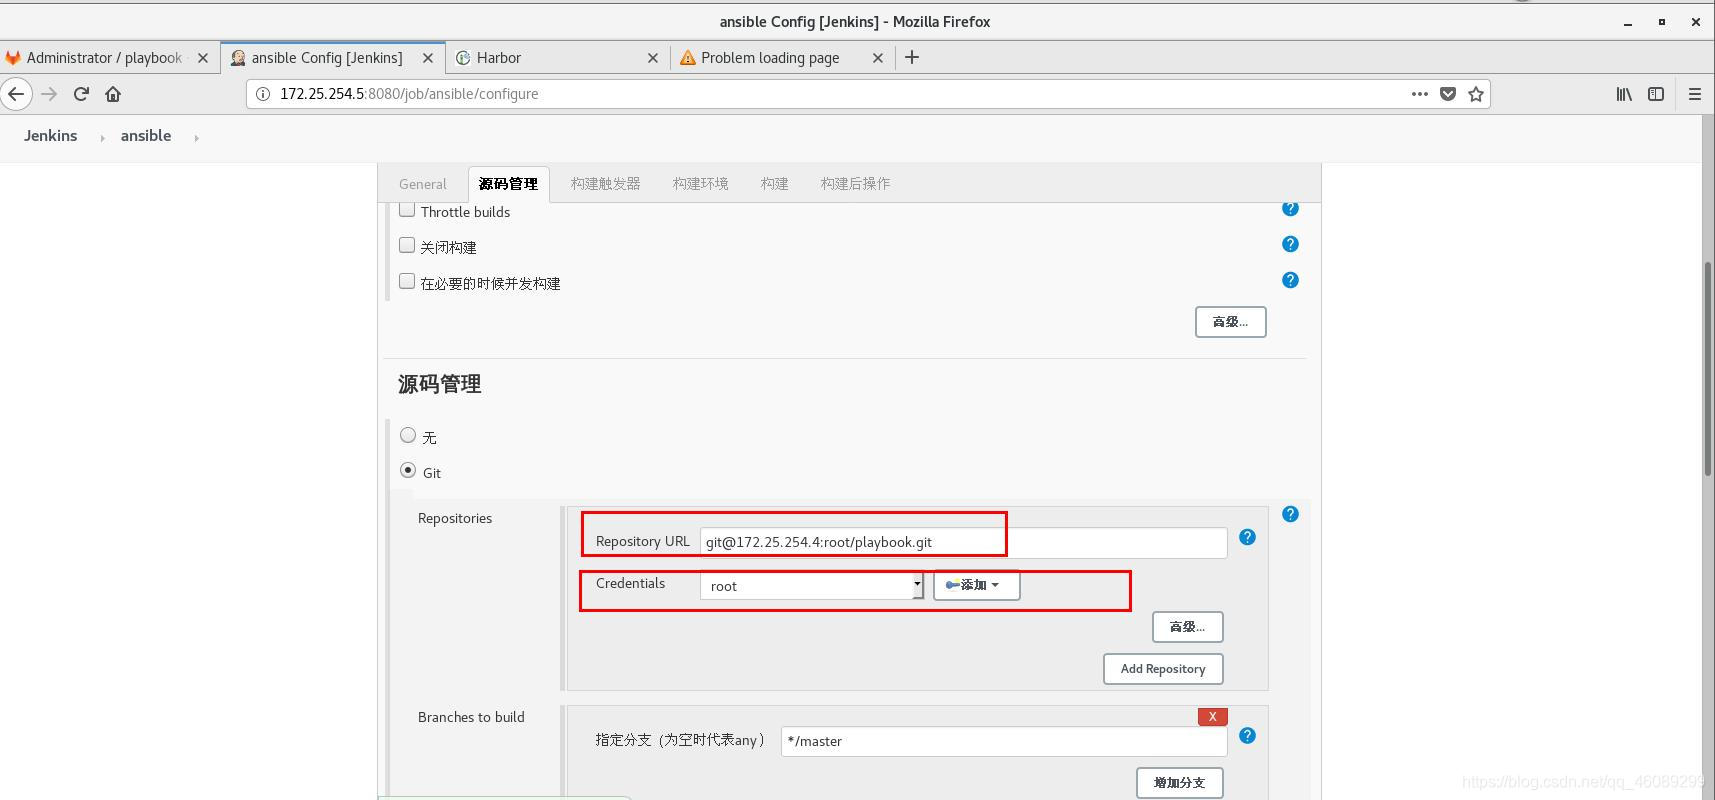Tick the 关闭构建 checkbox
Viewport: 1715px width, 800px height.
click(407, 245)
